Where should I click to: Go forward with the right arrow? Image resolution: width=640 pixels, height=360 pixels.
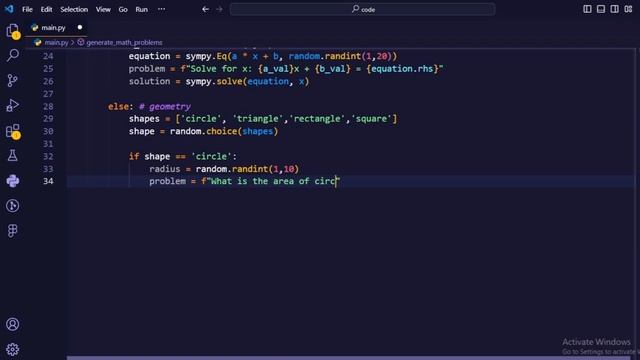tap(220, 9)
